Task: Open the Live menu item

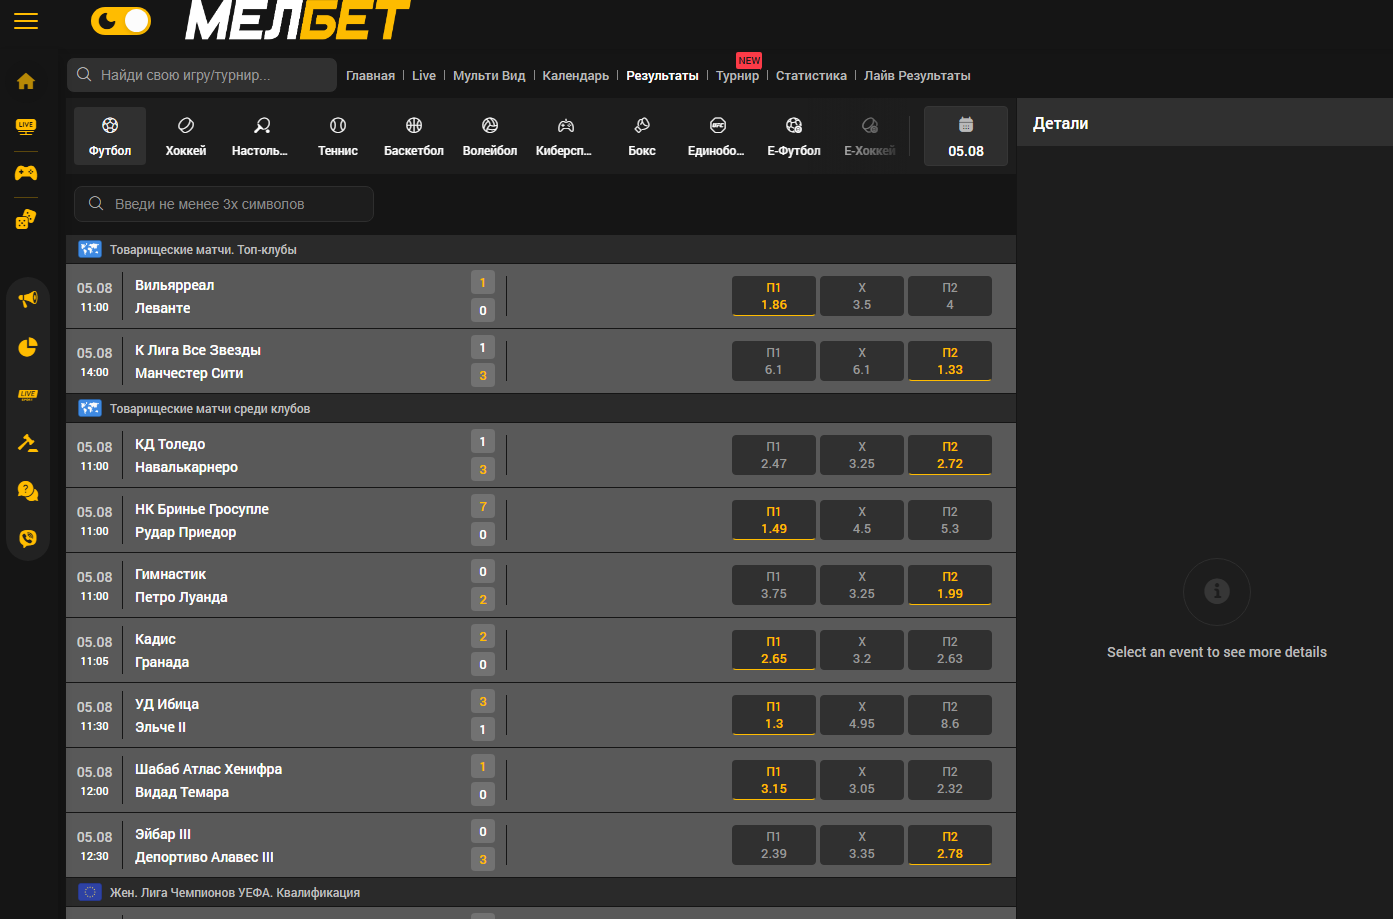Action: pyautogui.click(x=424, y=76)
